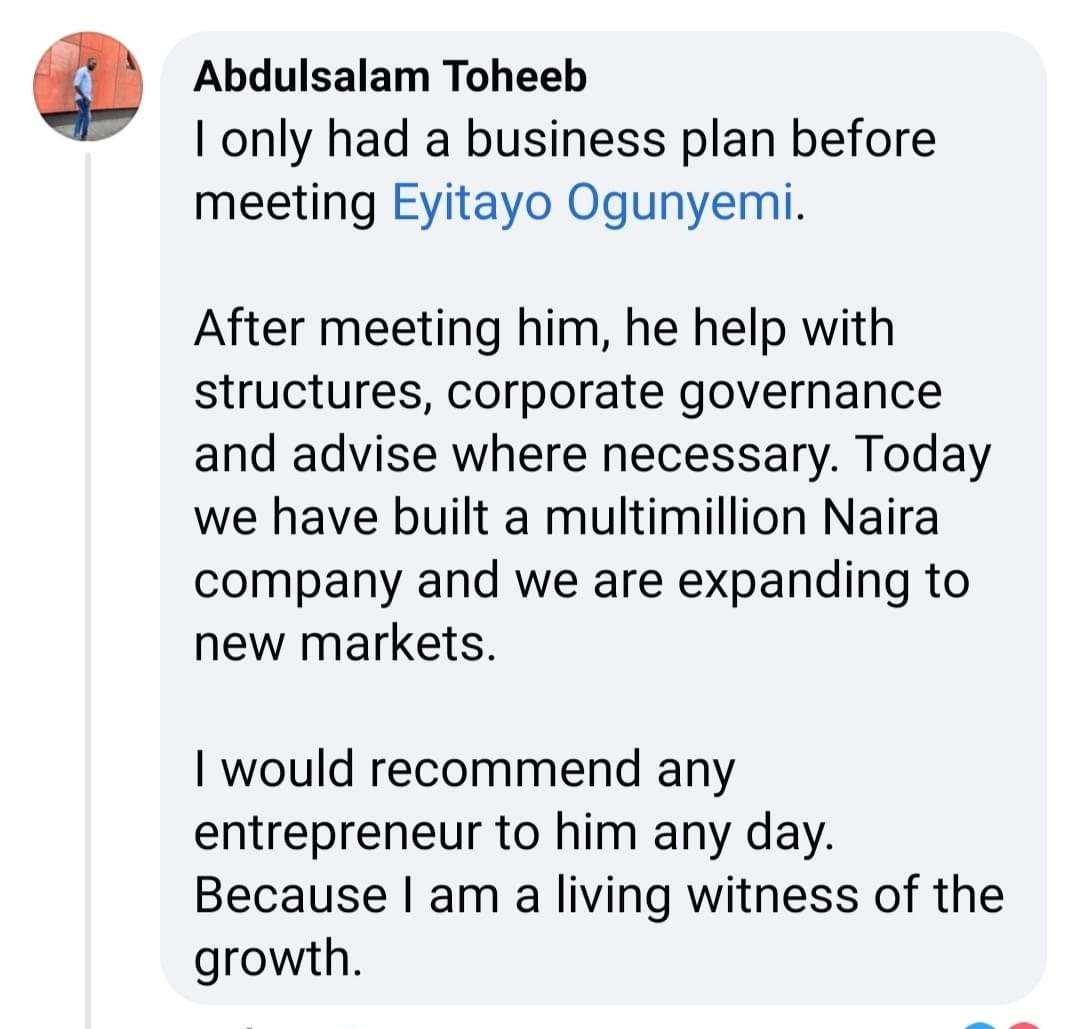Viewport: 1080px width, 1029px height.
Task: Click the blue like reaction icon
Action: tap(980, 1023)
